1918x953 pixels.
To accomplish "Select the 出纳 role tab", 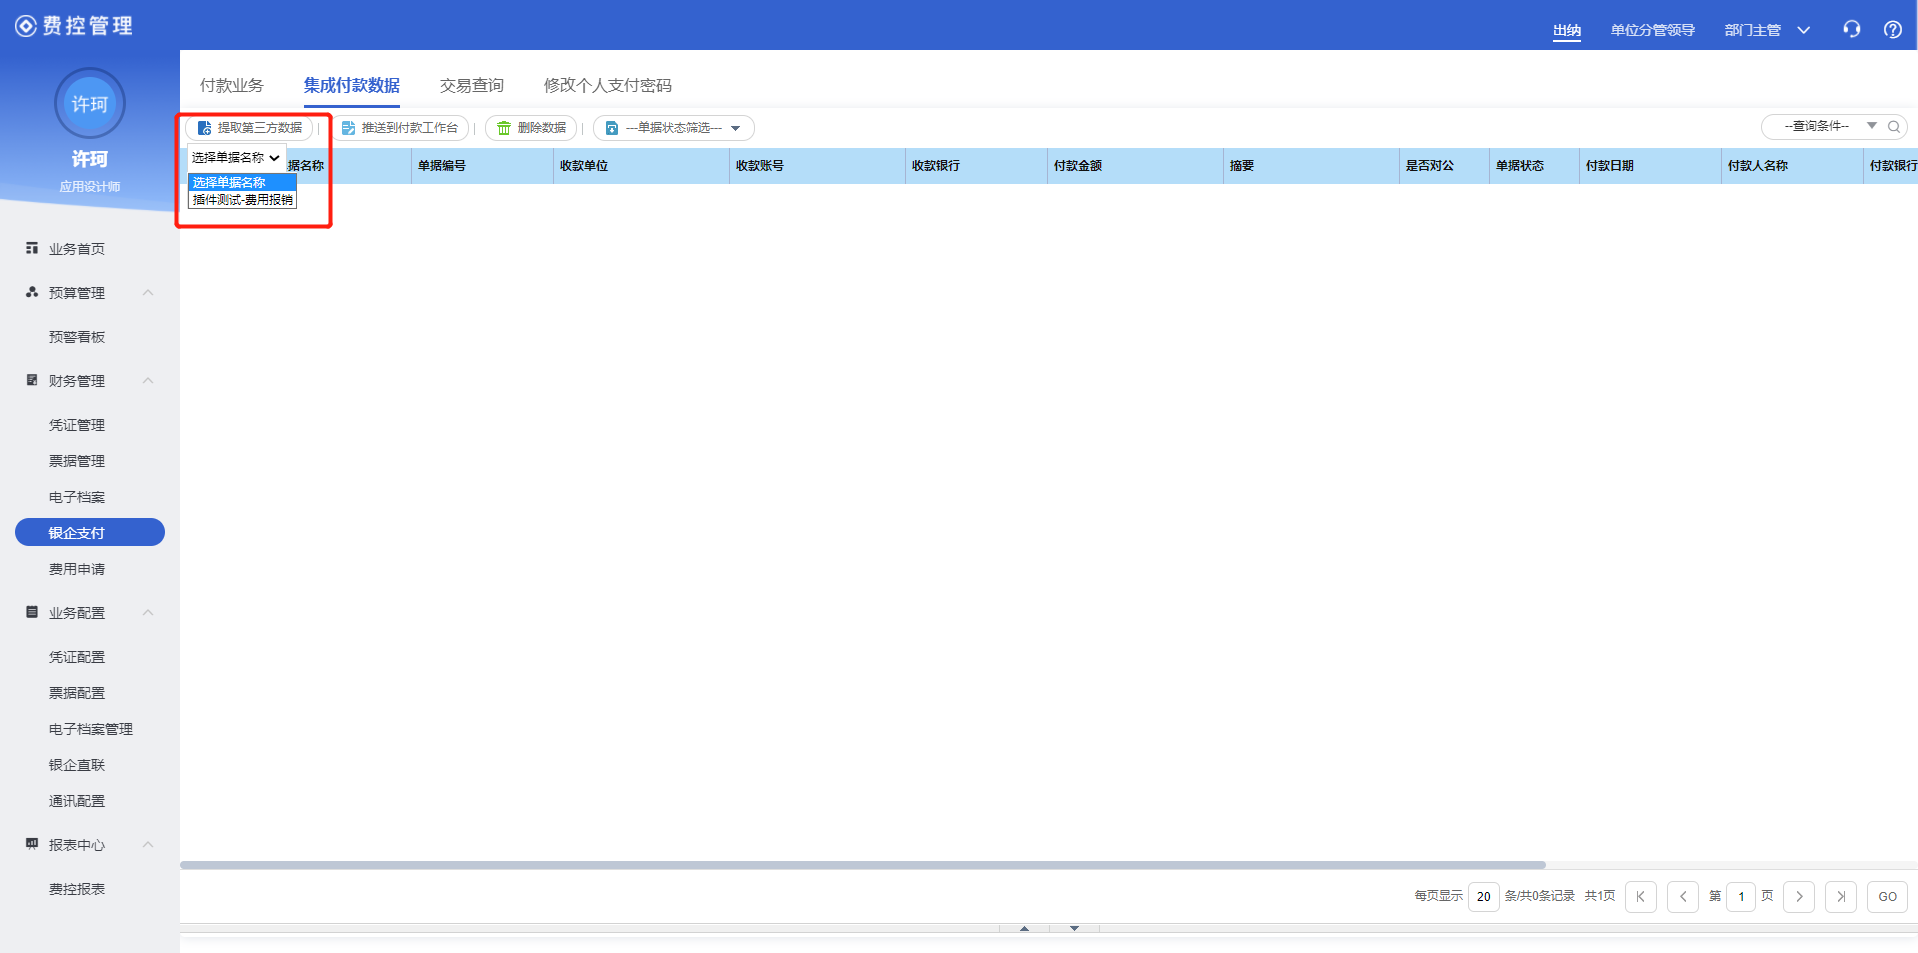I will [x=1567, y=30].
